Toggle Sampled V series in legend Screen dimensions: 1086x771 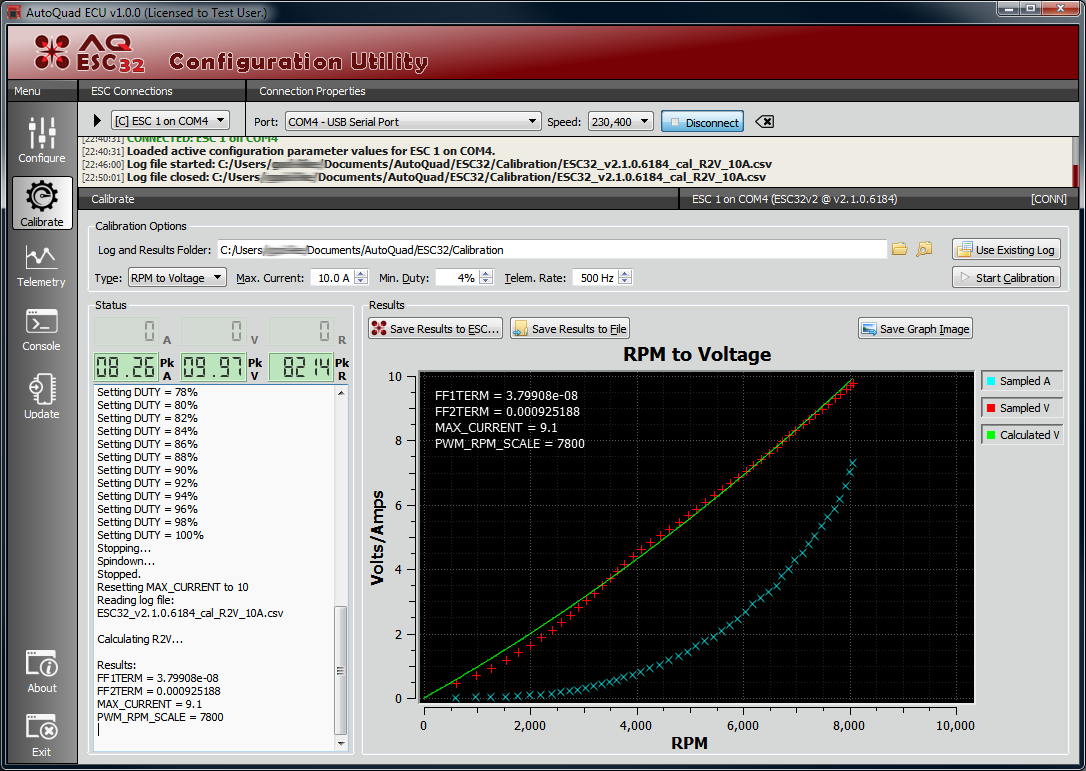1022,408
